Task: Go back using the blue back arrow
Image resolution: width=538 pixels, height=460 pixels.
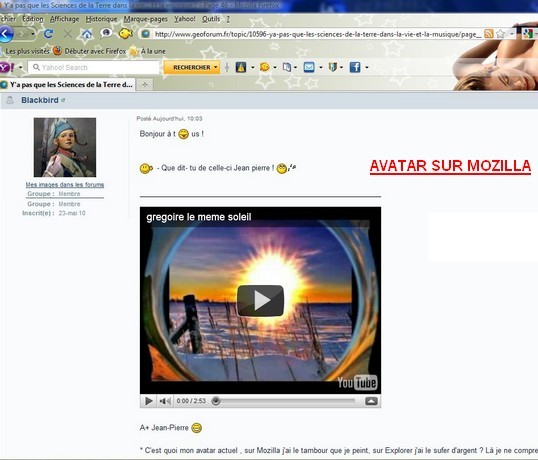Action: click(6, 34)
